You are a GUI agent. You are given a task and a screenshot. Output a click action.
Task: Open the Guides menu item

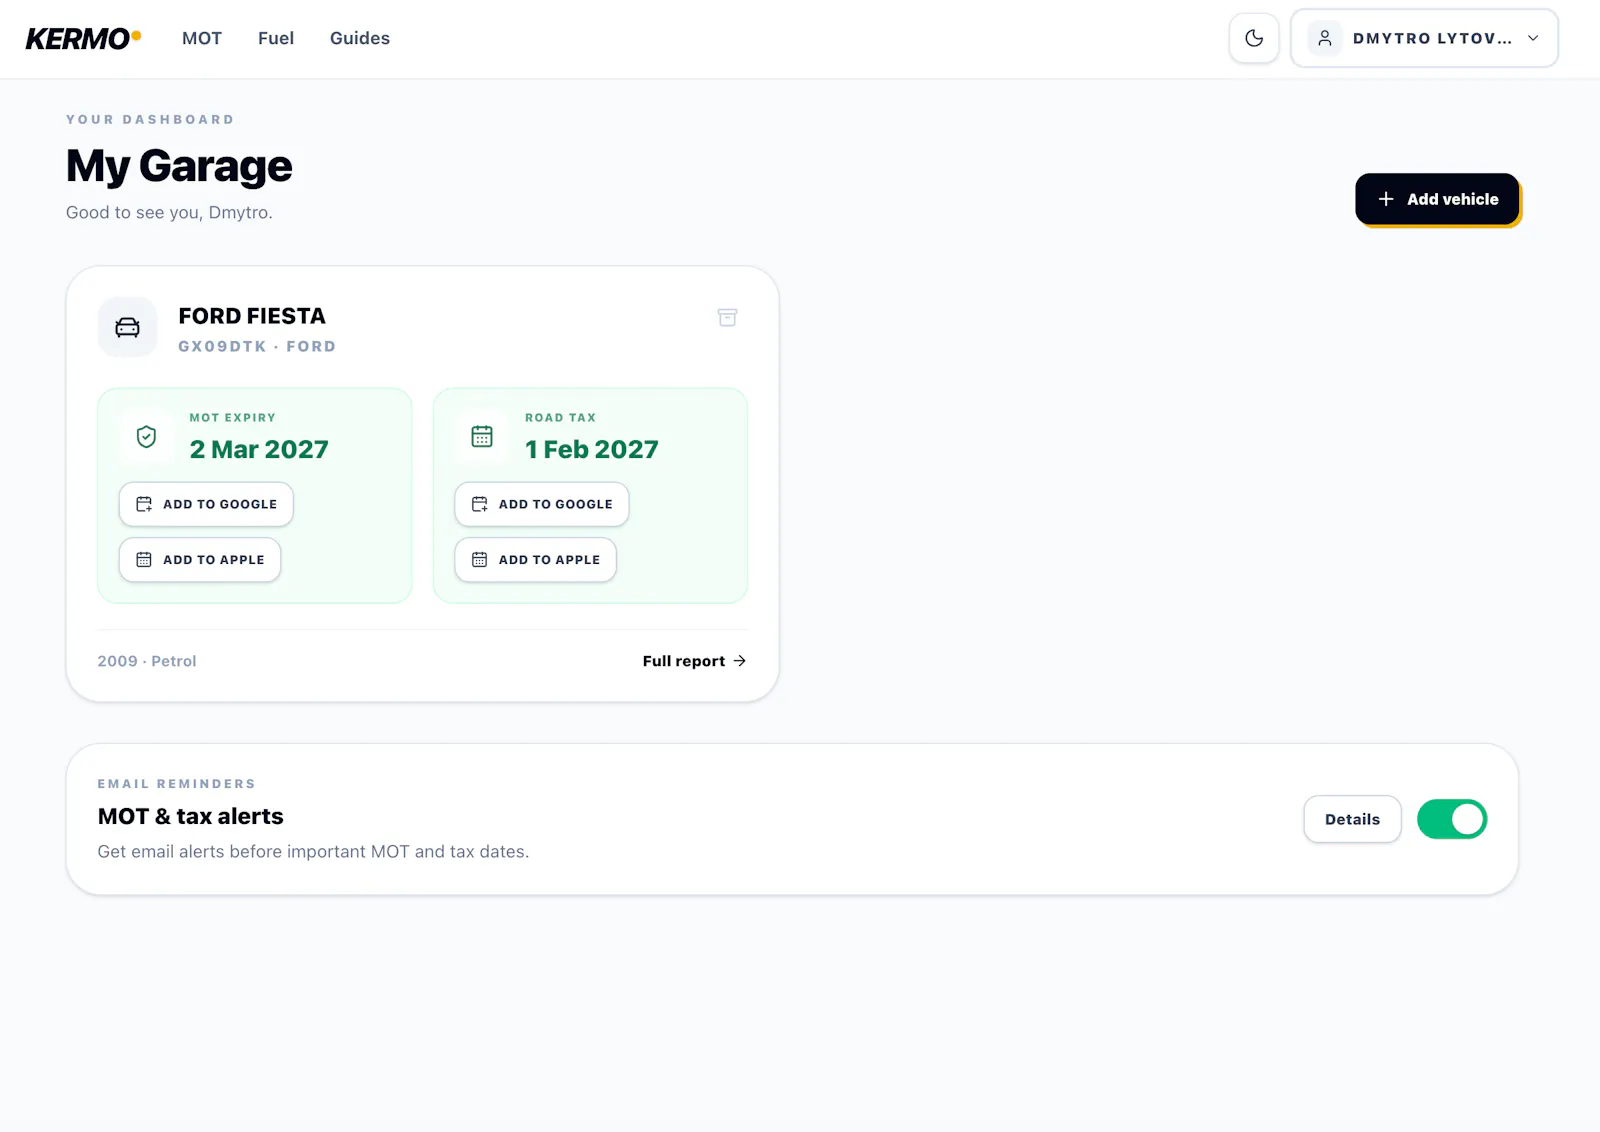point(360,39)
